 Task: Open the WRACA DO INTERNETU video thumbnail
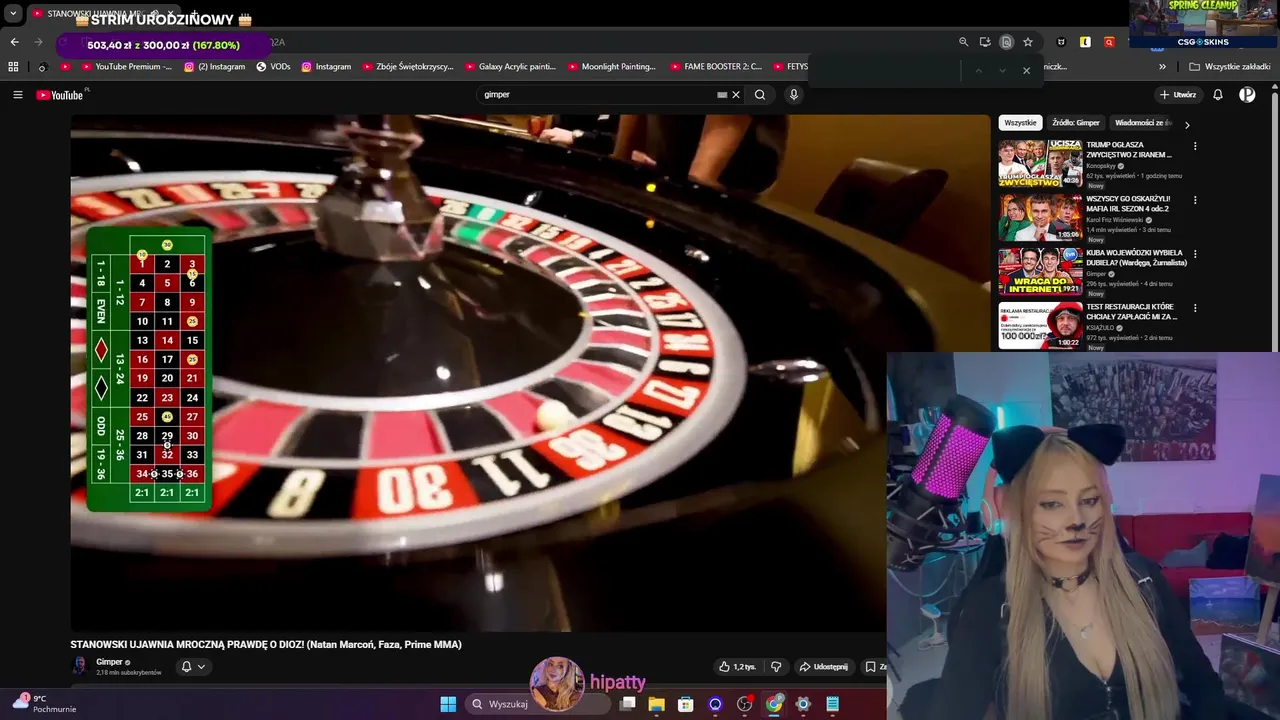coord(1040,271)
